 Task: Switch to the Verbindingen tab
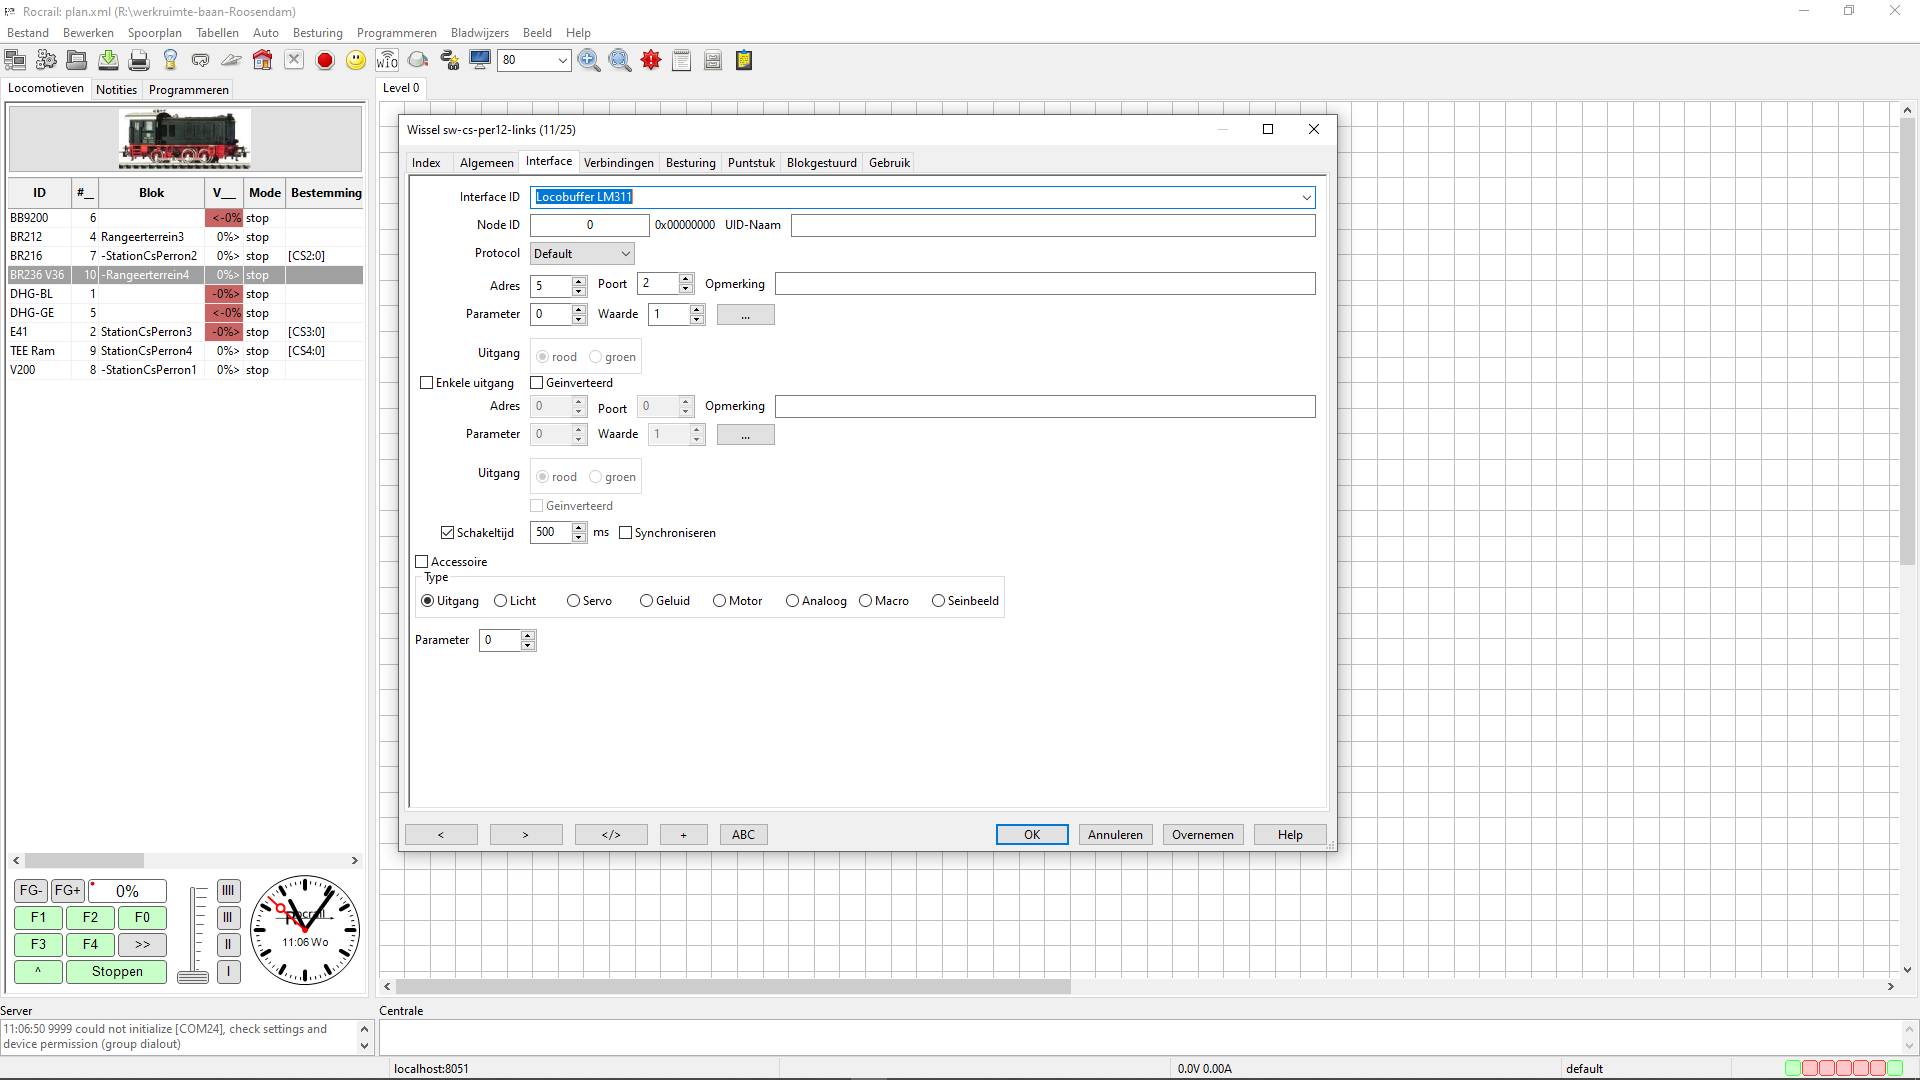coord(618,163)
